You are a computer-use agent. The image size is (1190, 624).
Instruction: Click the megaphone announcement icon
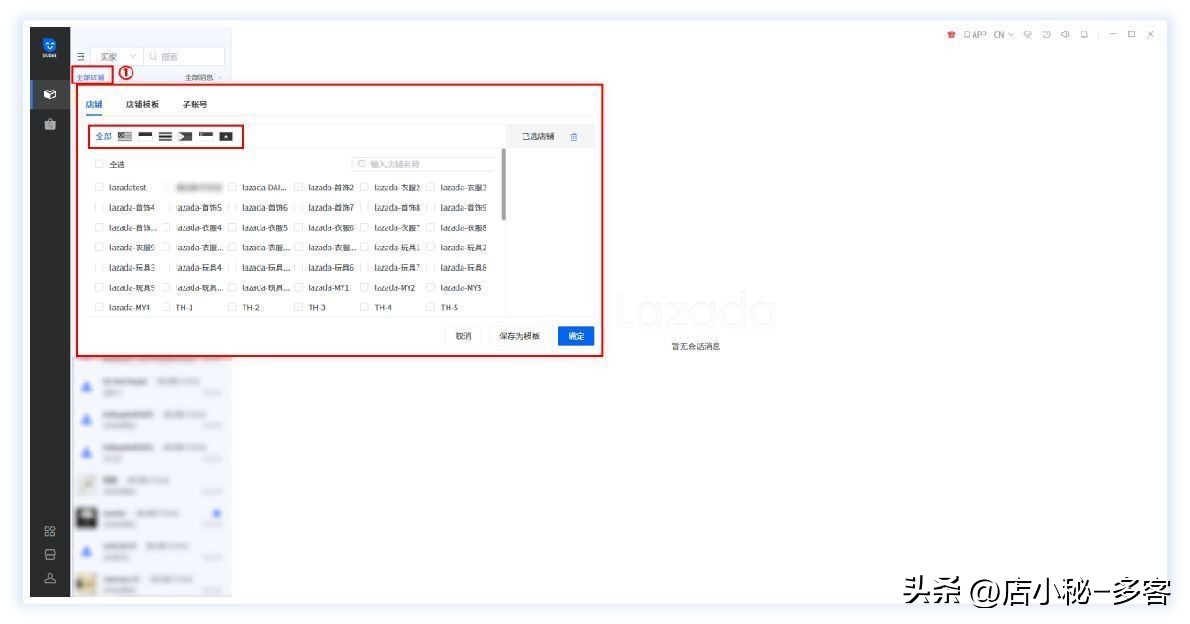click(1066, 35)
